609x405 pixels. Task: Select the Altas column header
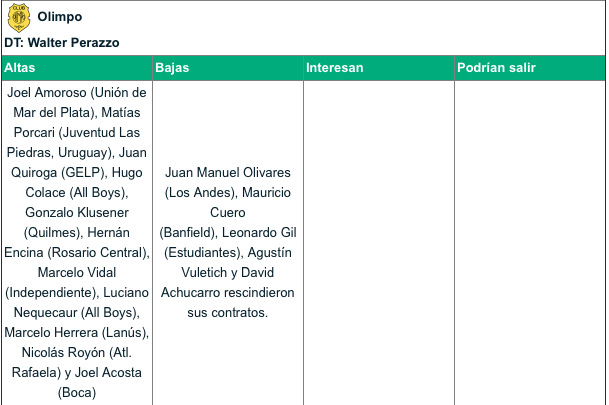point(77,68)
